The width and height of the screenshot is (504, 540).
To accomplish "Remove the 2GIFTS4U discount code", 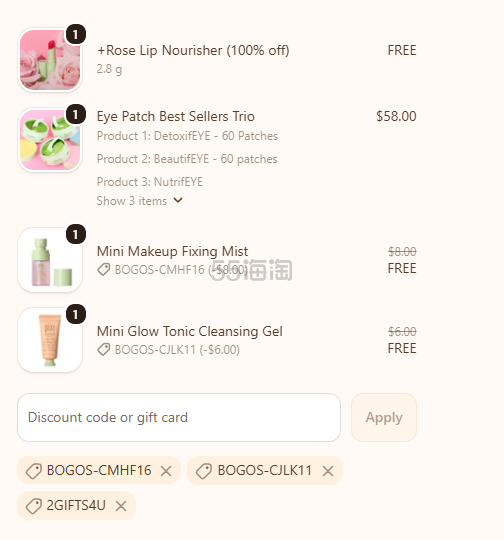I will 121,506.
